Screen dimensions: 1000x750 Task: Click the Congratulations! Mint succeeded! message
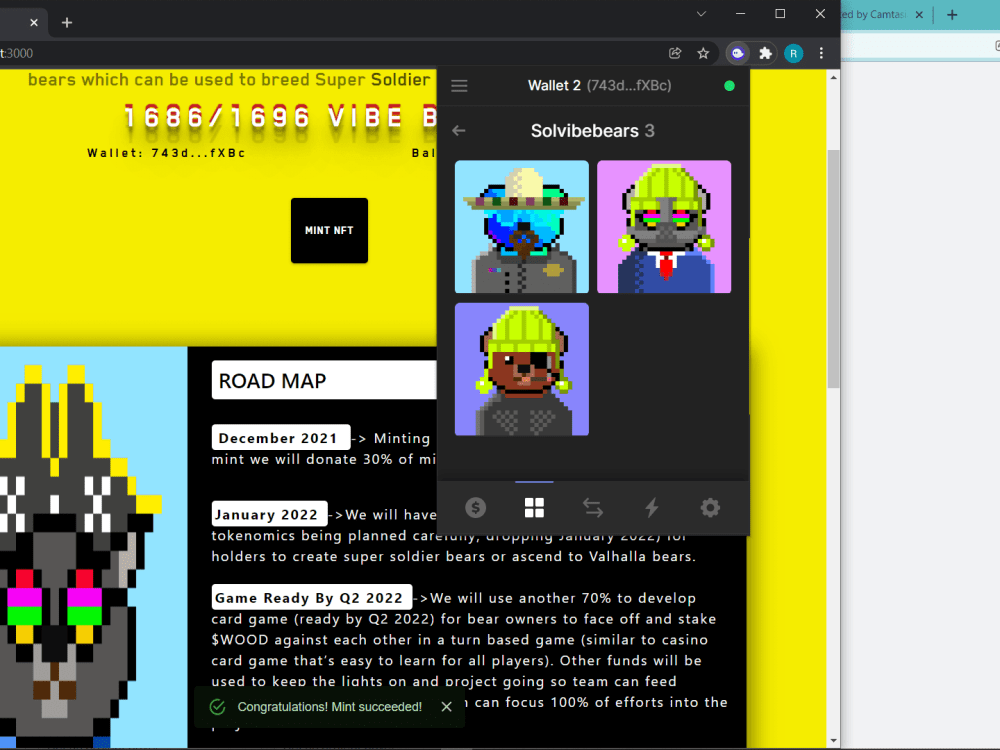click(x=330, y=707)
